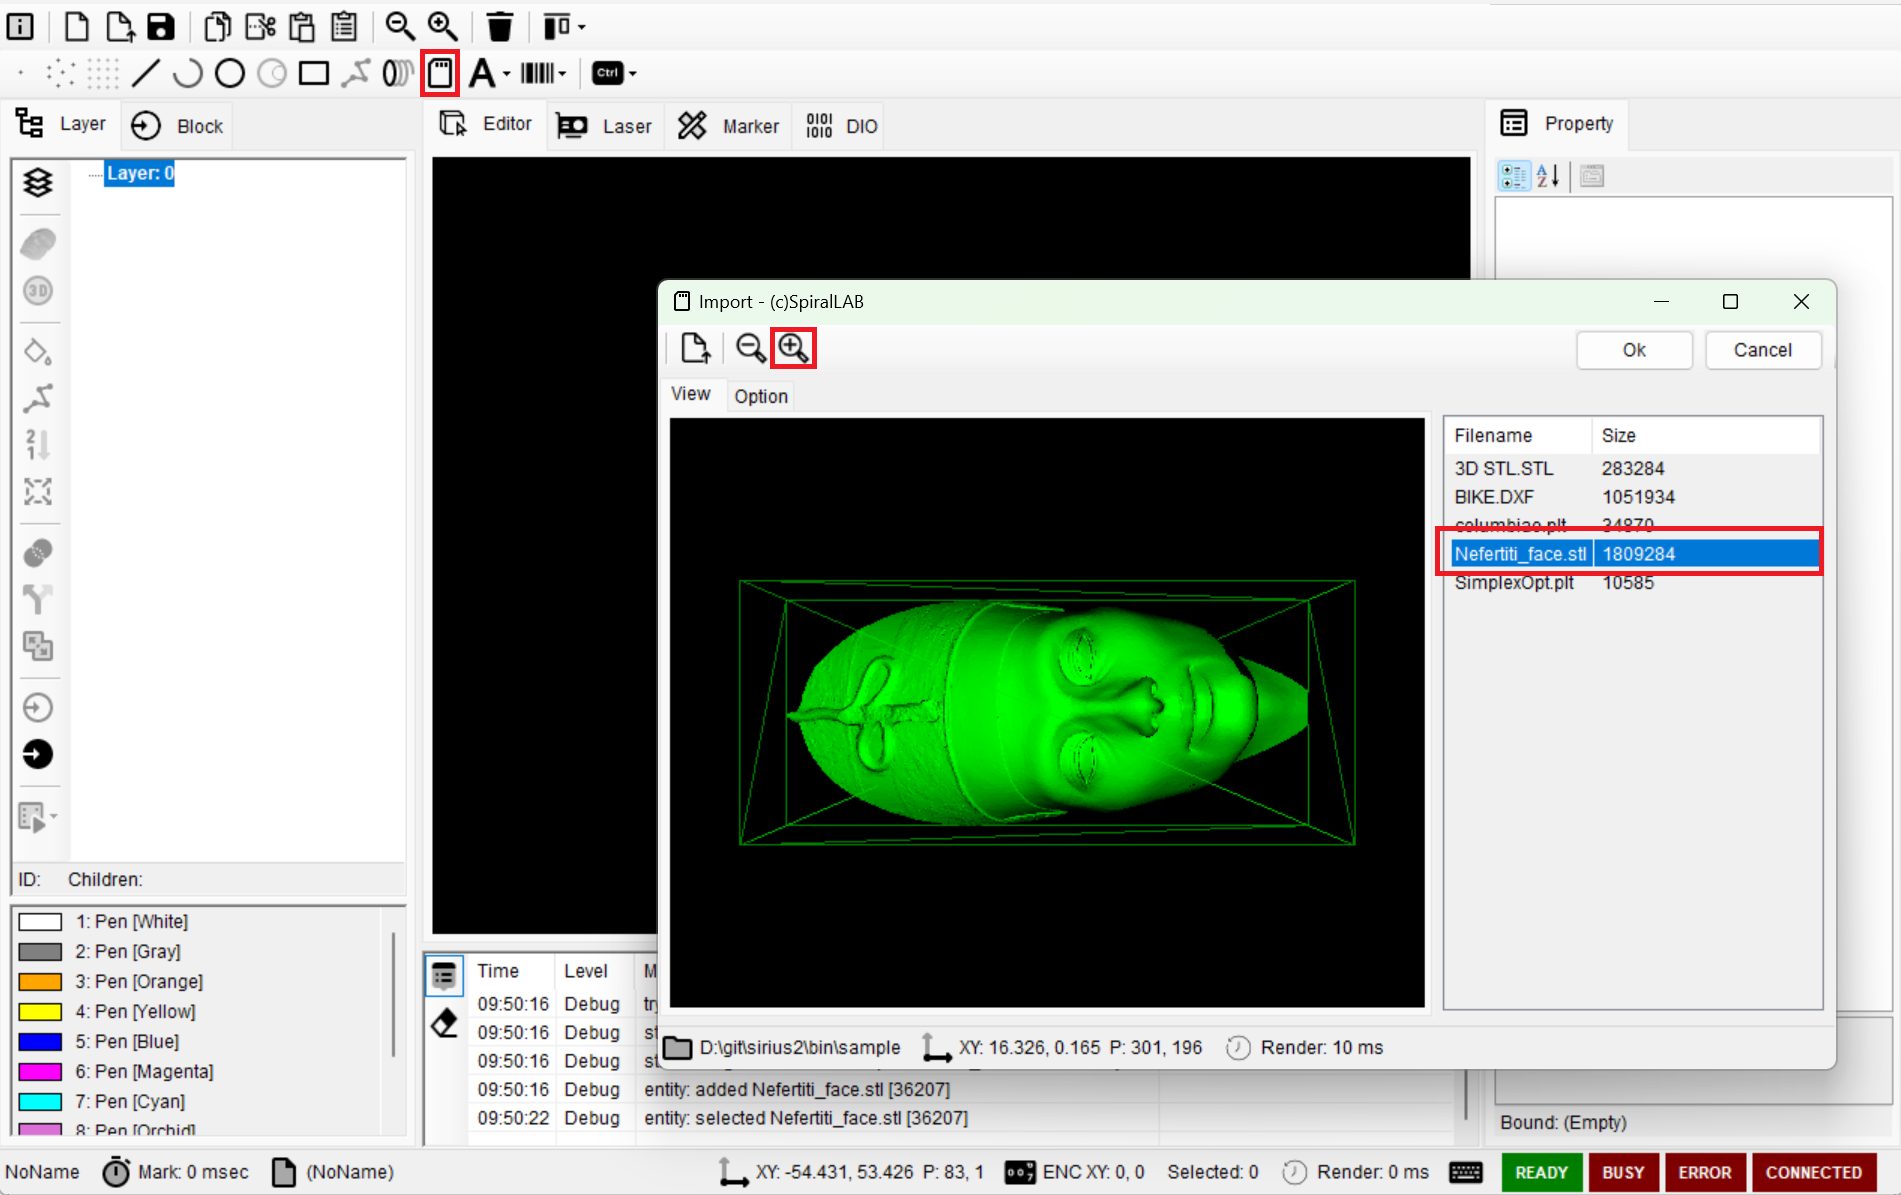
Task: Click the add layer stack icon
Action: click(x=38, y=182)
